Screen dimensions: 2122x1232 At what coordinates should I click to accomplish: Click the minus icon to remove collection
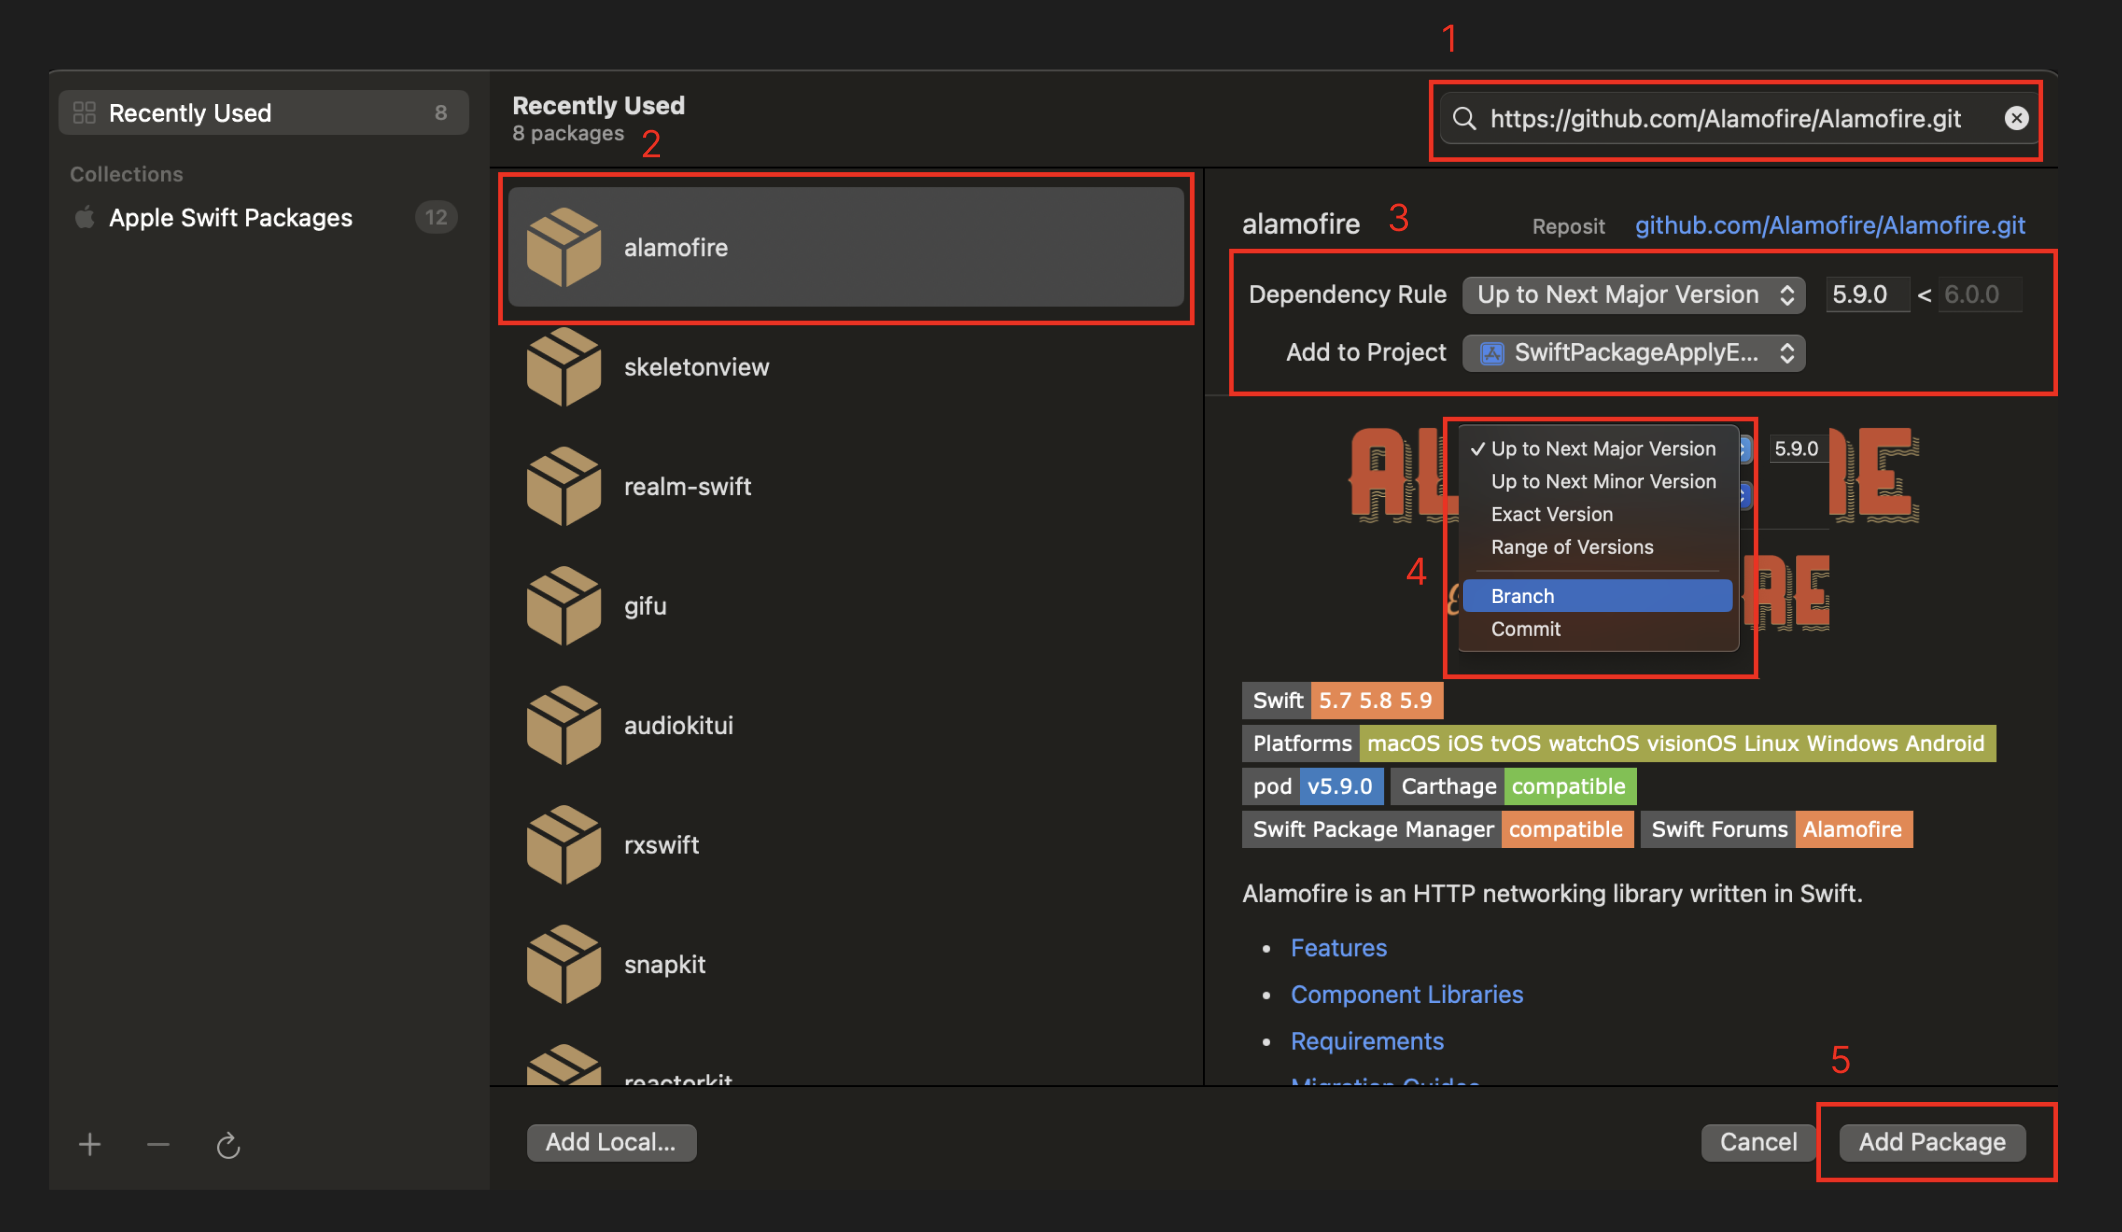point(158,1144)
